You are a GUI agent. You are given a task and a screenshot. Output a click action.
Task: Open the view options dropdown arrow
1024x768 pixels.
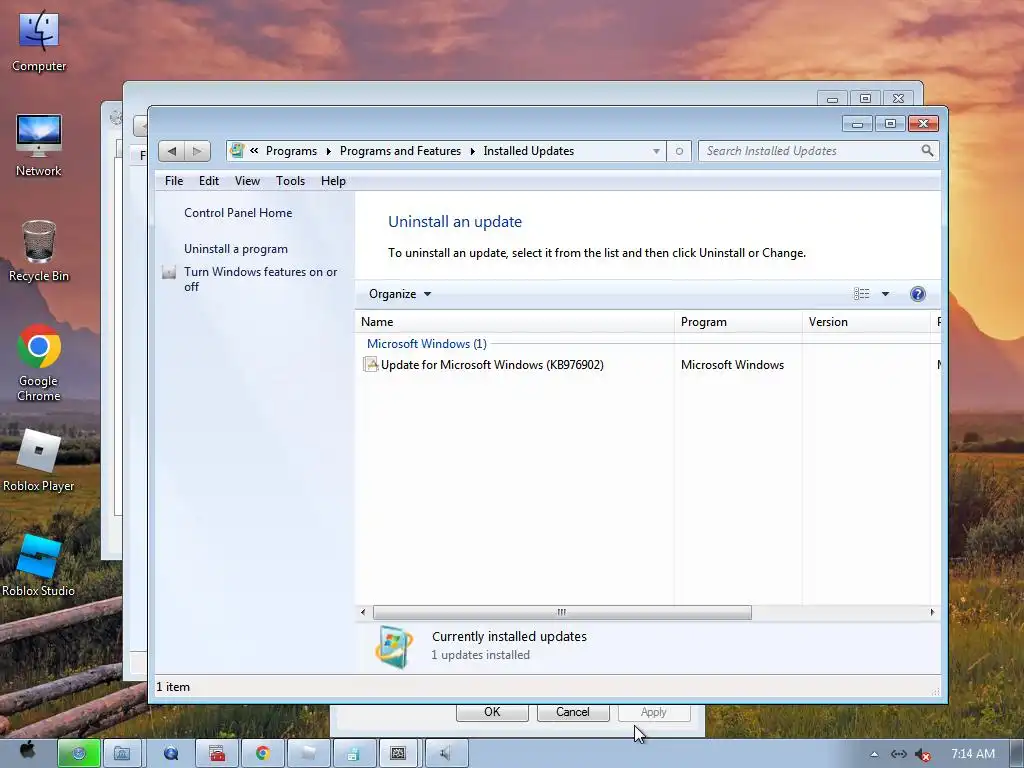click(x=886, y=294)
